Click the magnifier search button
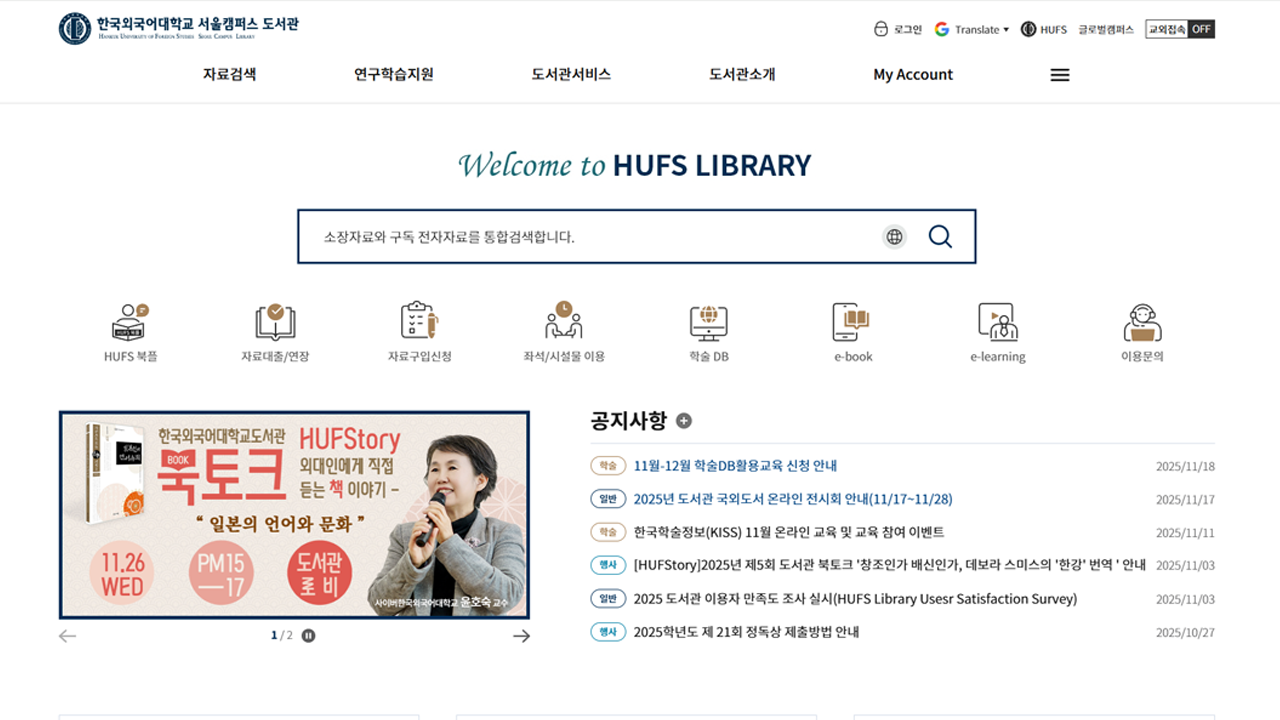 (940, 237)
